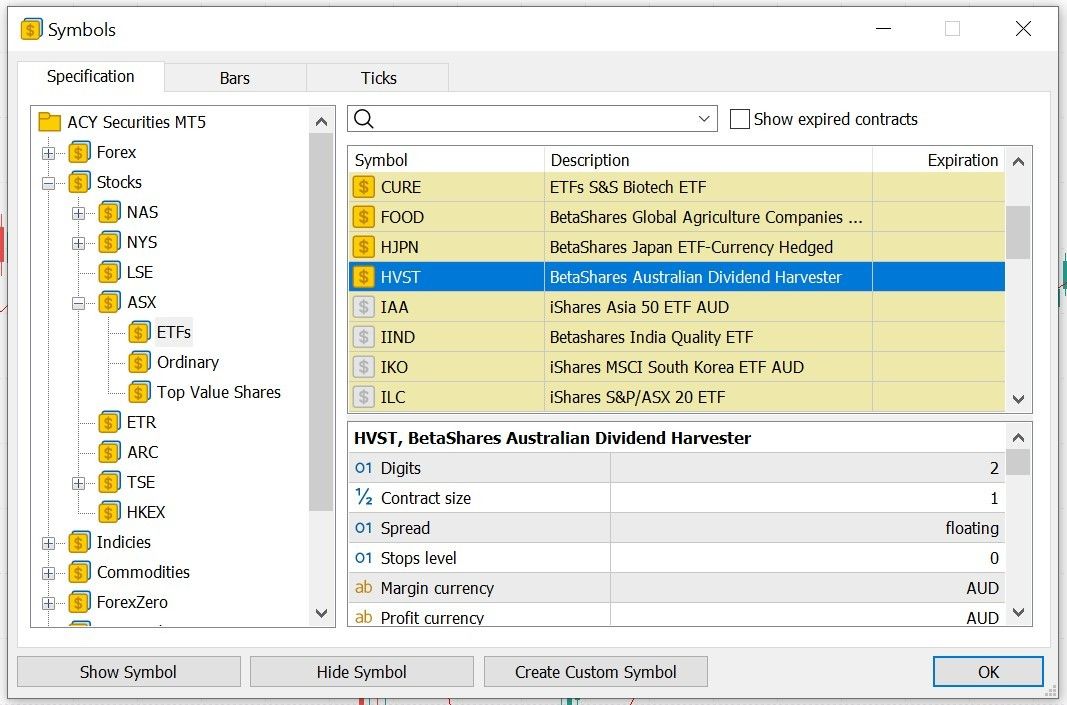Click the search magnifier icon
Screen dimensions: 1067x705
click(364, 119)
